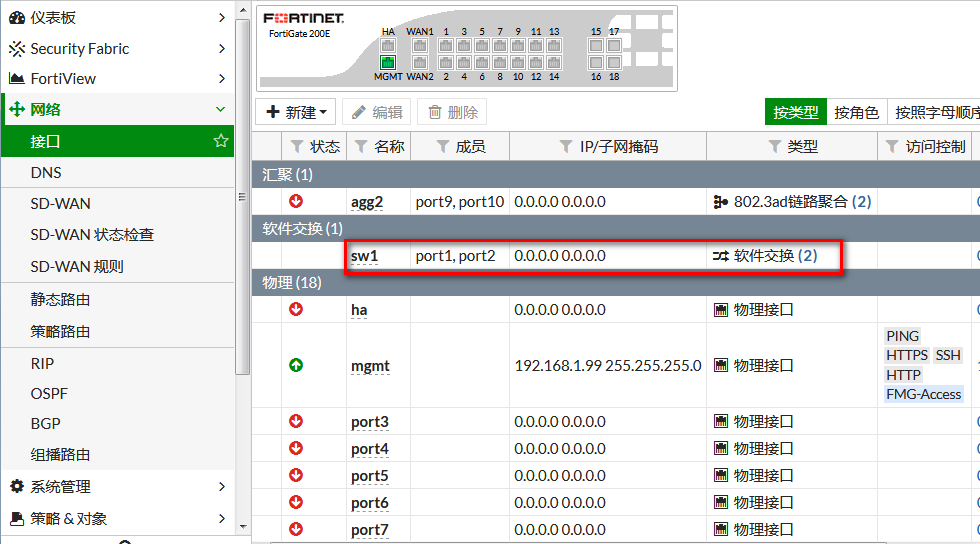Viewport: 980px width, 544px height.
Task: Open the 静态路由 menu item
Action: 60,299
